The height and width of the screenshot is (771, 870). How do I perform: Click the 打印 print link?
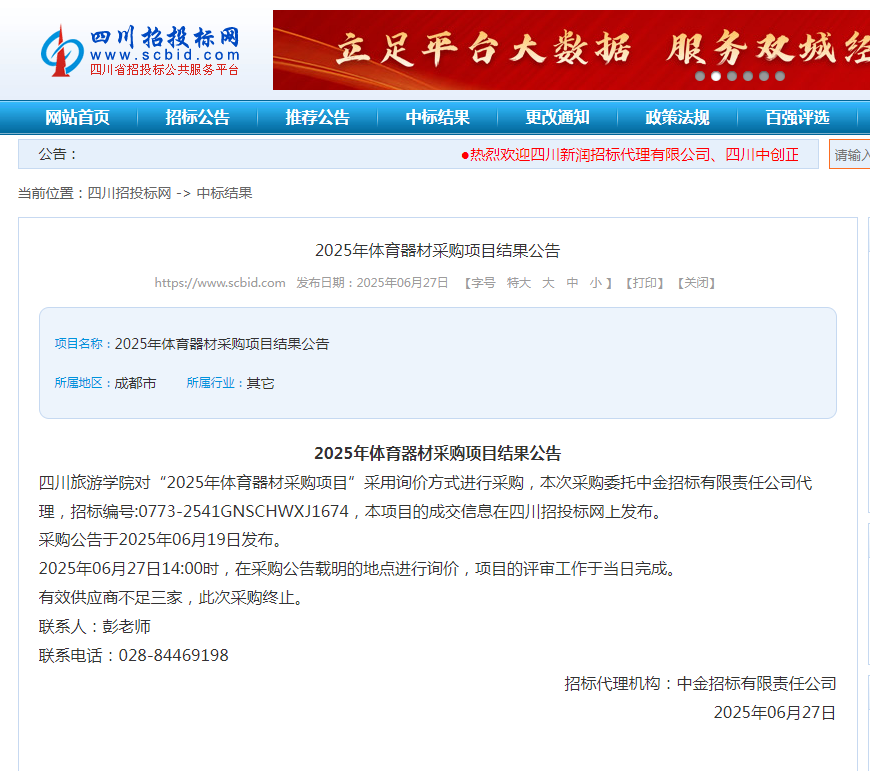click(x=645, y=283)
